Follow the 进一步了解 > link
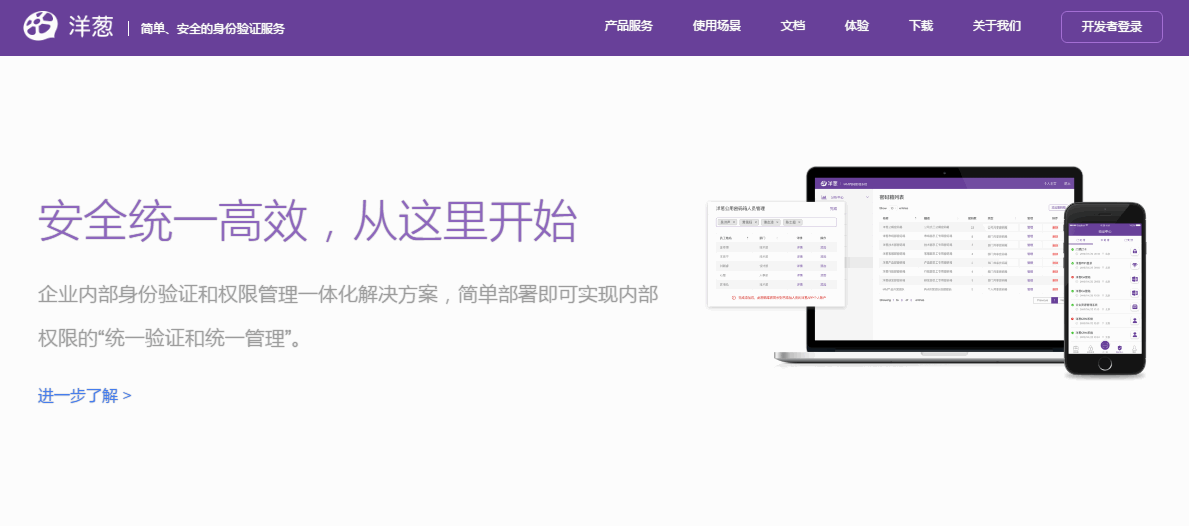Image resolution: width=1189 pixels, height=526 pixels. tap(85, 396)
